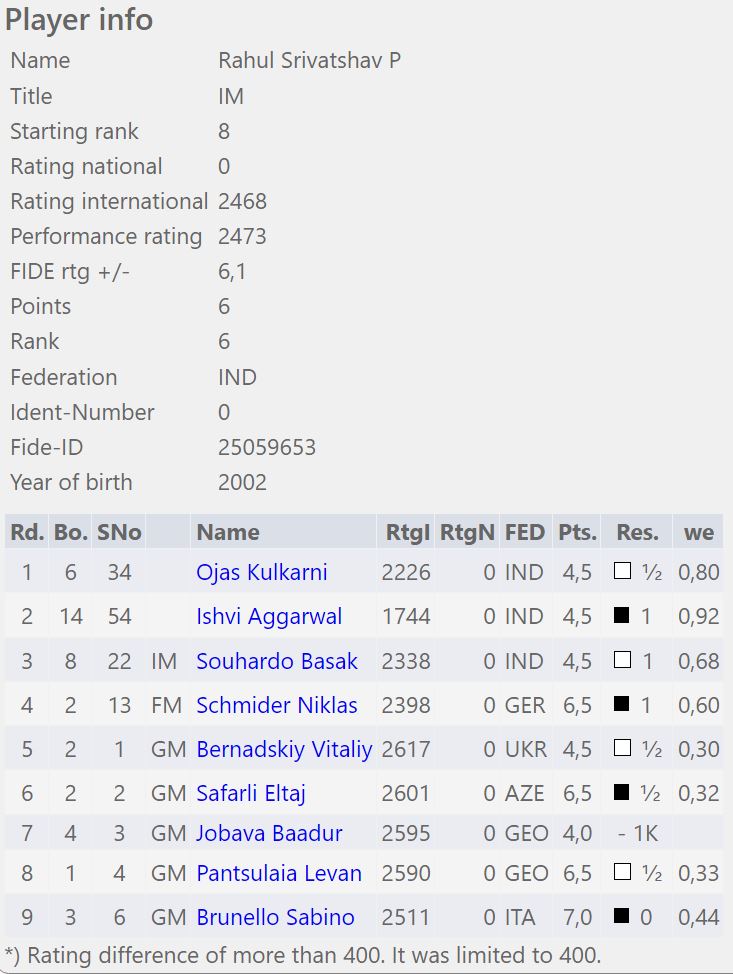
Task: Select Safarli Eltaj opponent link
Action: point(251,793)
